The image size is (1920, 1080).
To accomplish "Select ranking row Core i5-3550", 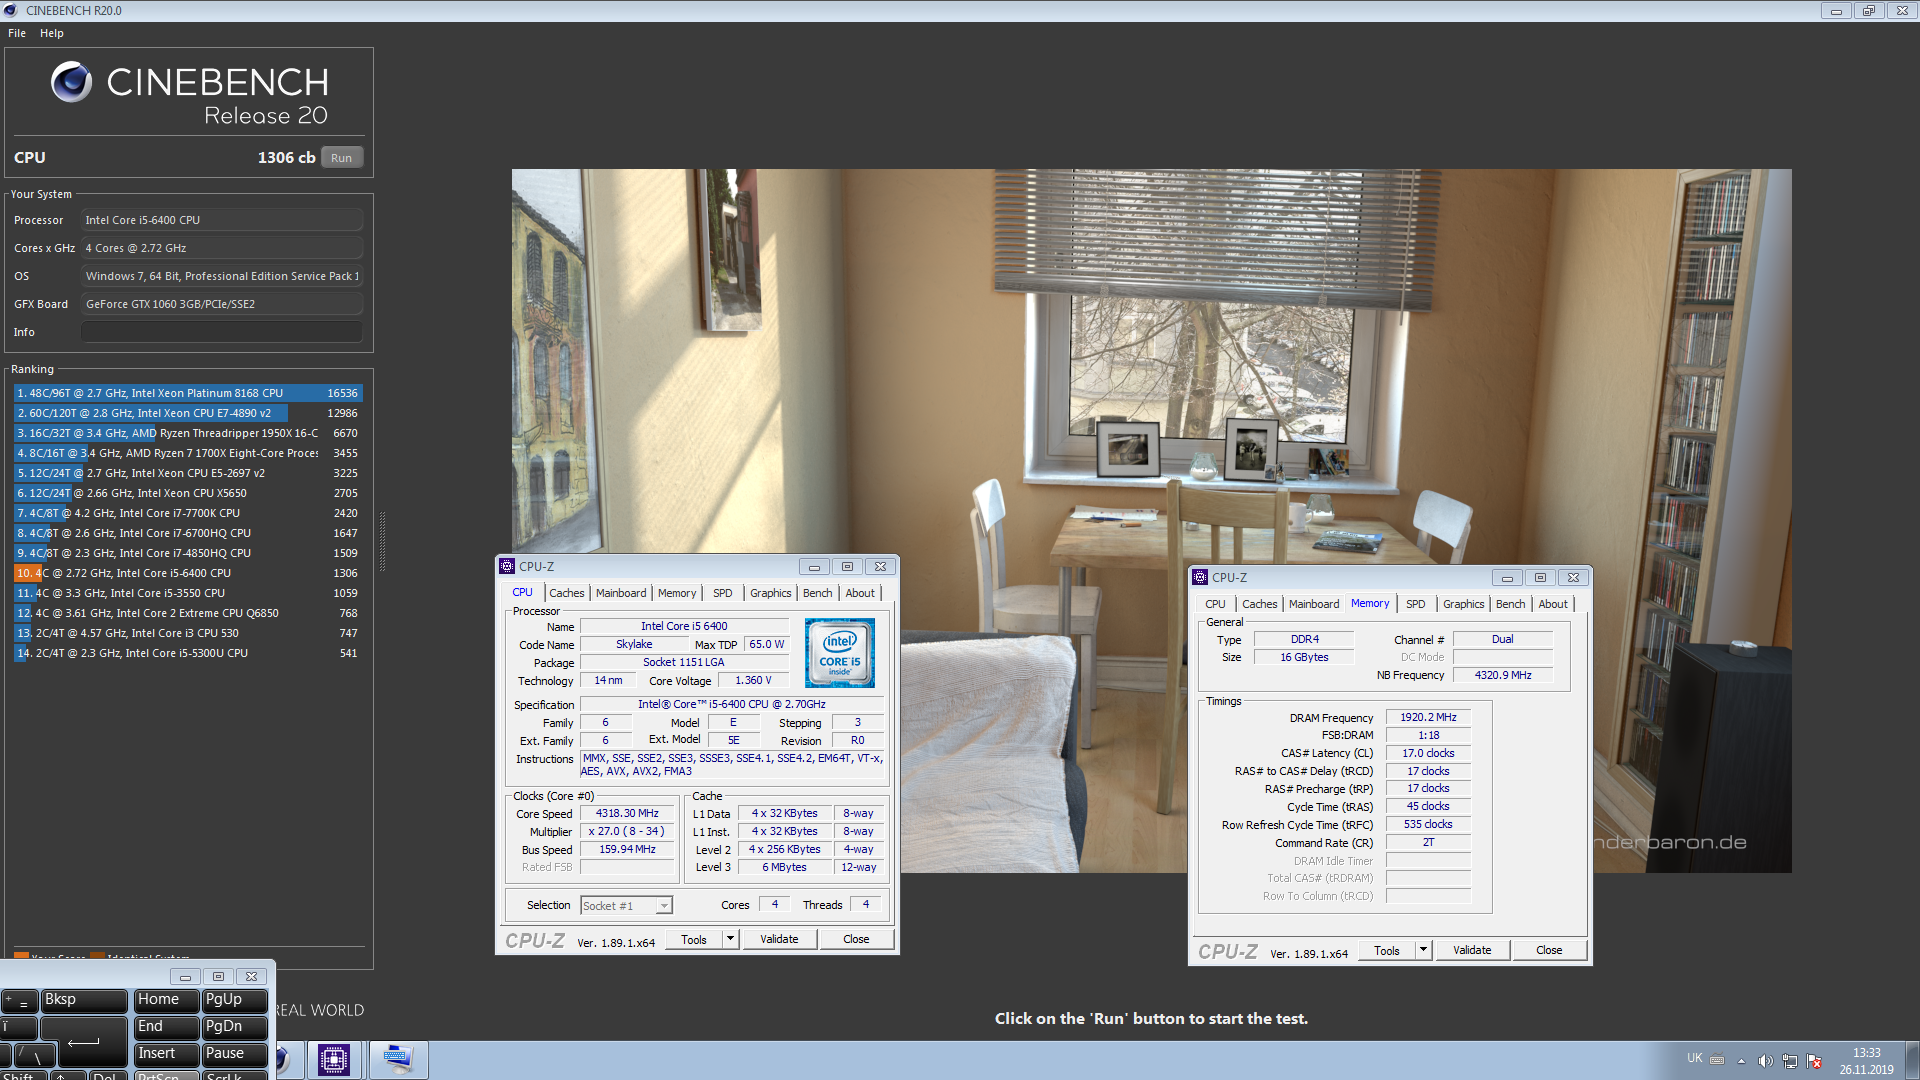I will pos(188,593).
